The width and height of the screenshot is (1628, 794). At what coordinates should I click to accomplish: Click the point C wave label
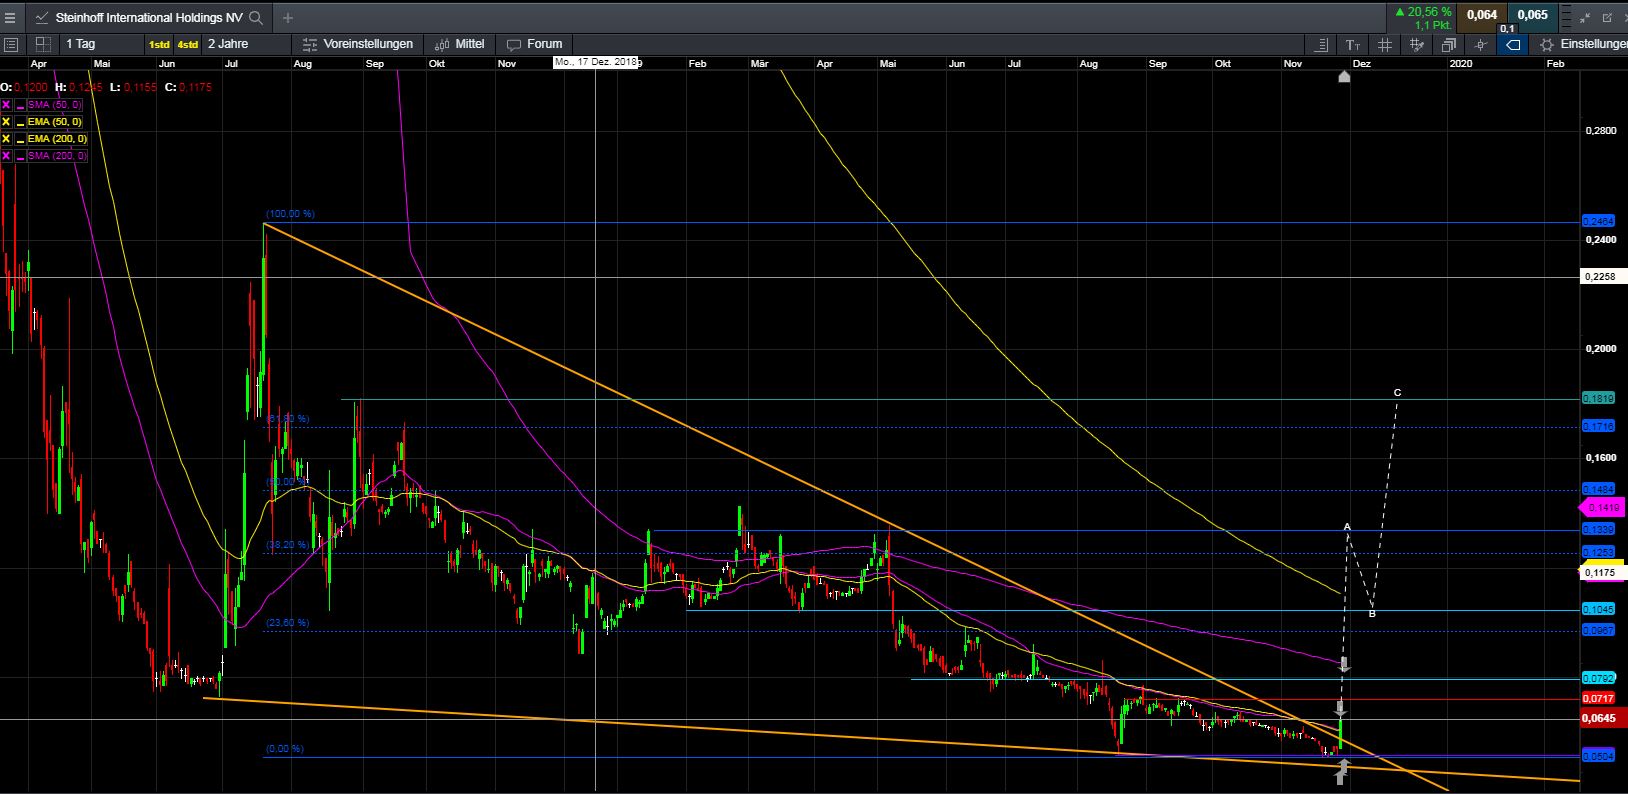(x=1397, y=393)
